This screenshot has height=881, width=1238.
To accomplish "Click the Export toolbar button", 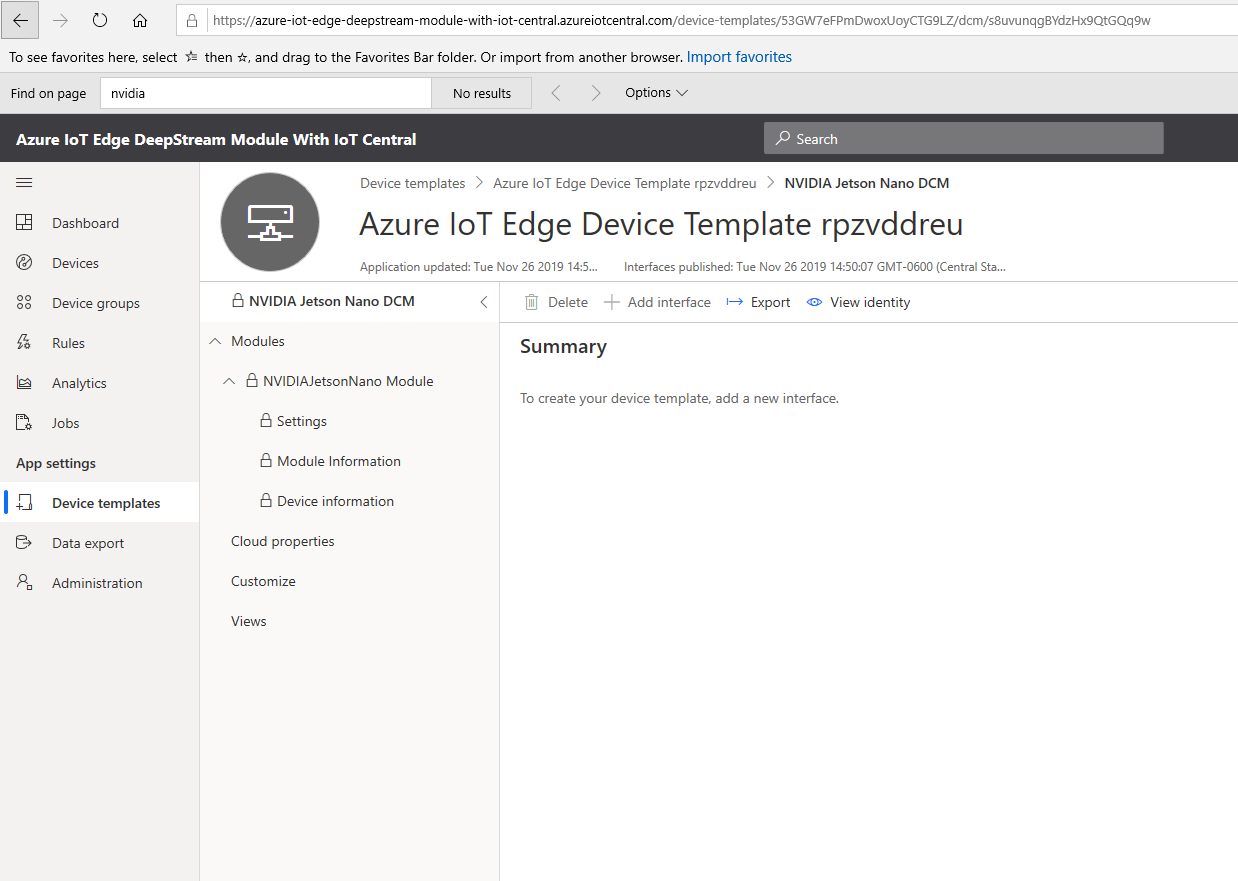I will coord(758,302).
